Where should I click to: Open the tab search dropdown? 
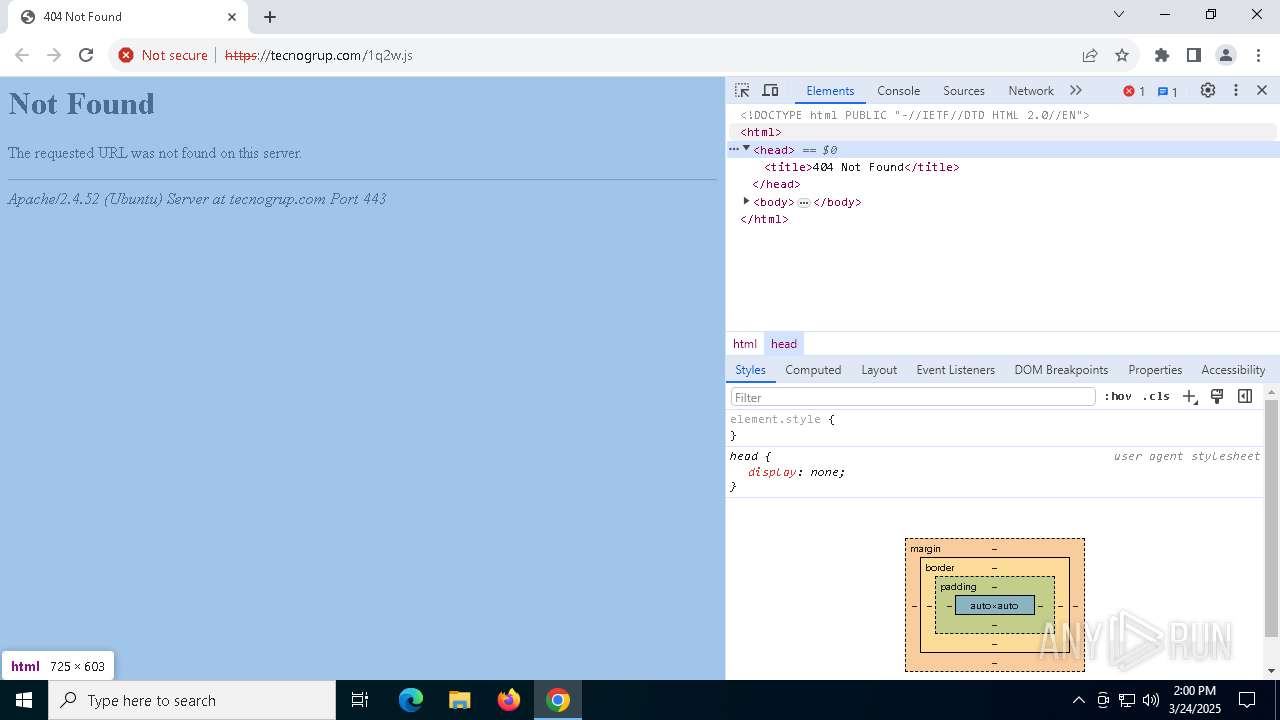[1119, 14]
